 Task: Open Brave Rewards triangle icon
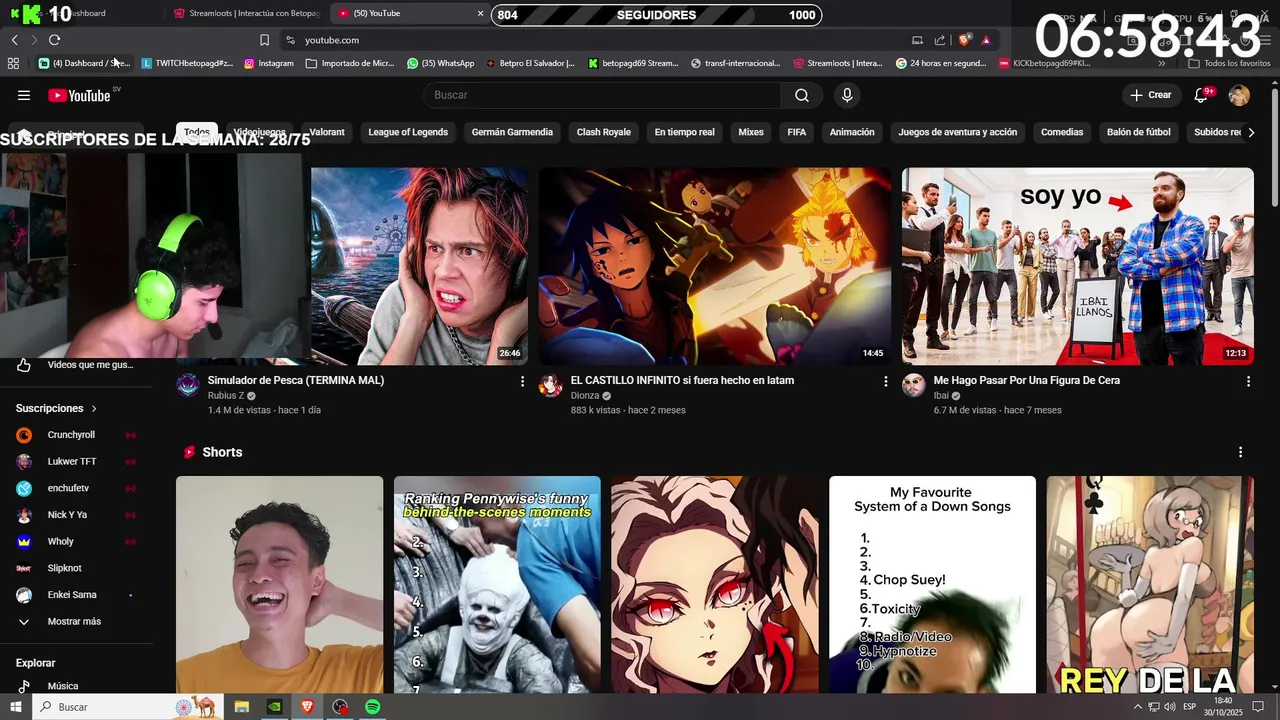tap(986, 40)
